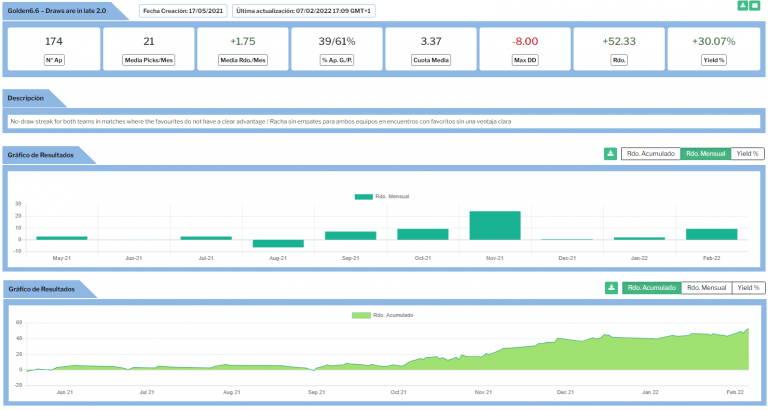Click the envelope icon in the top-right corner
The width and height of the screenshot is (768, 410).
pyautogui.click(x=755, y=6)
